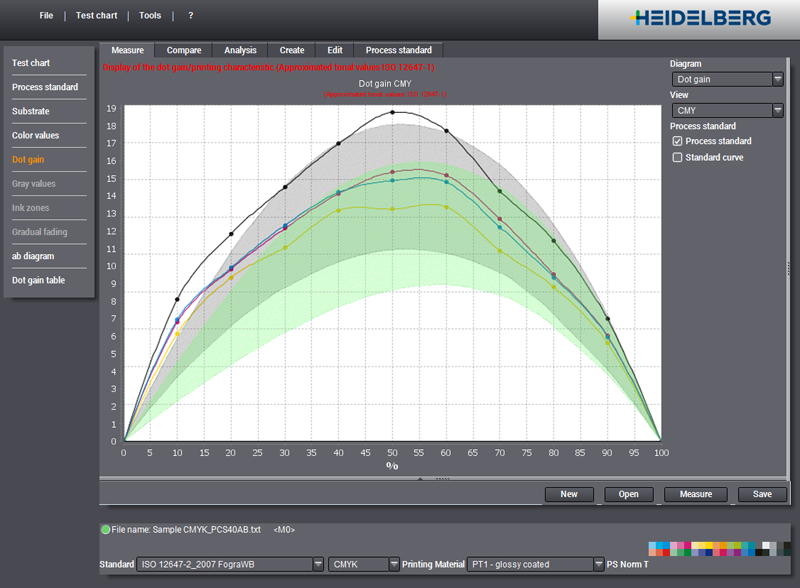Click the panel splitter arrow below the chart

pyautogui.click(x=420, y=479)
